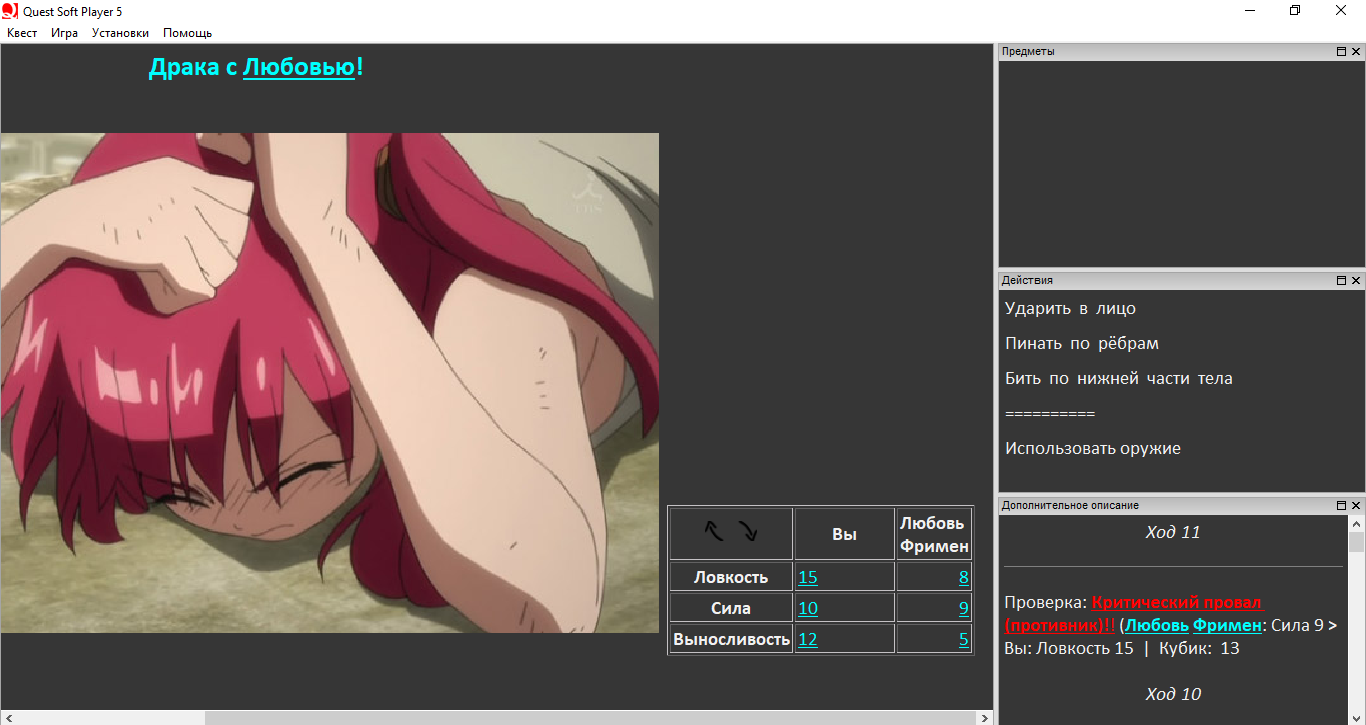Maximize the Действия panel

click(1341, 280)
